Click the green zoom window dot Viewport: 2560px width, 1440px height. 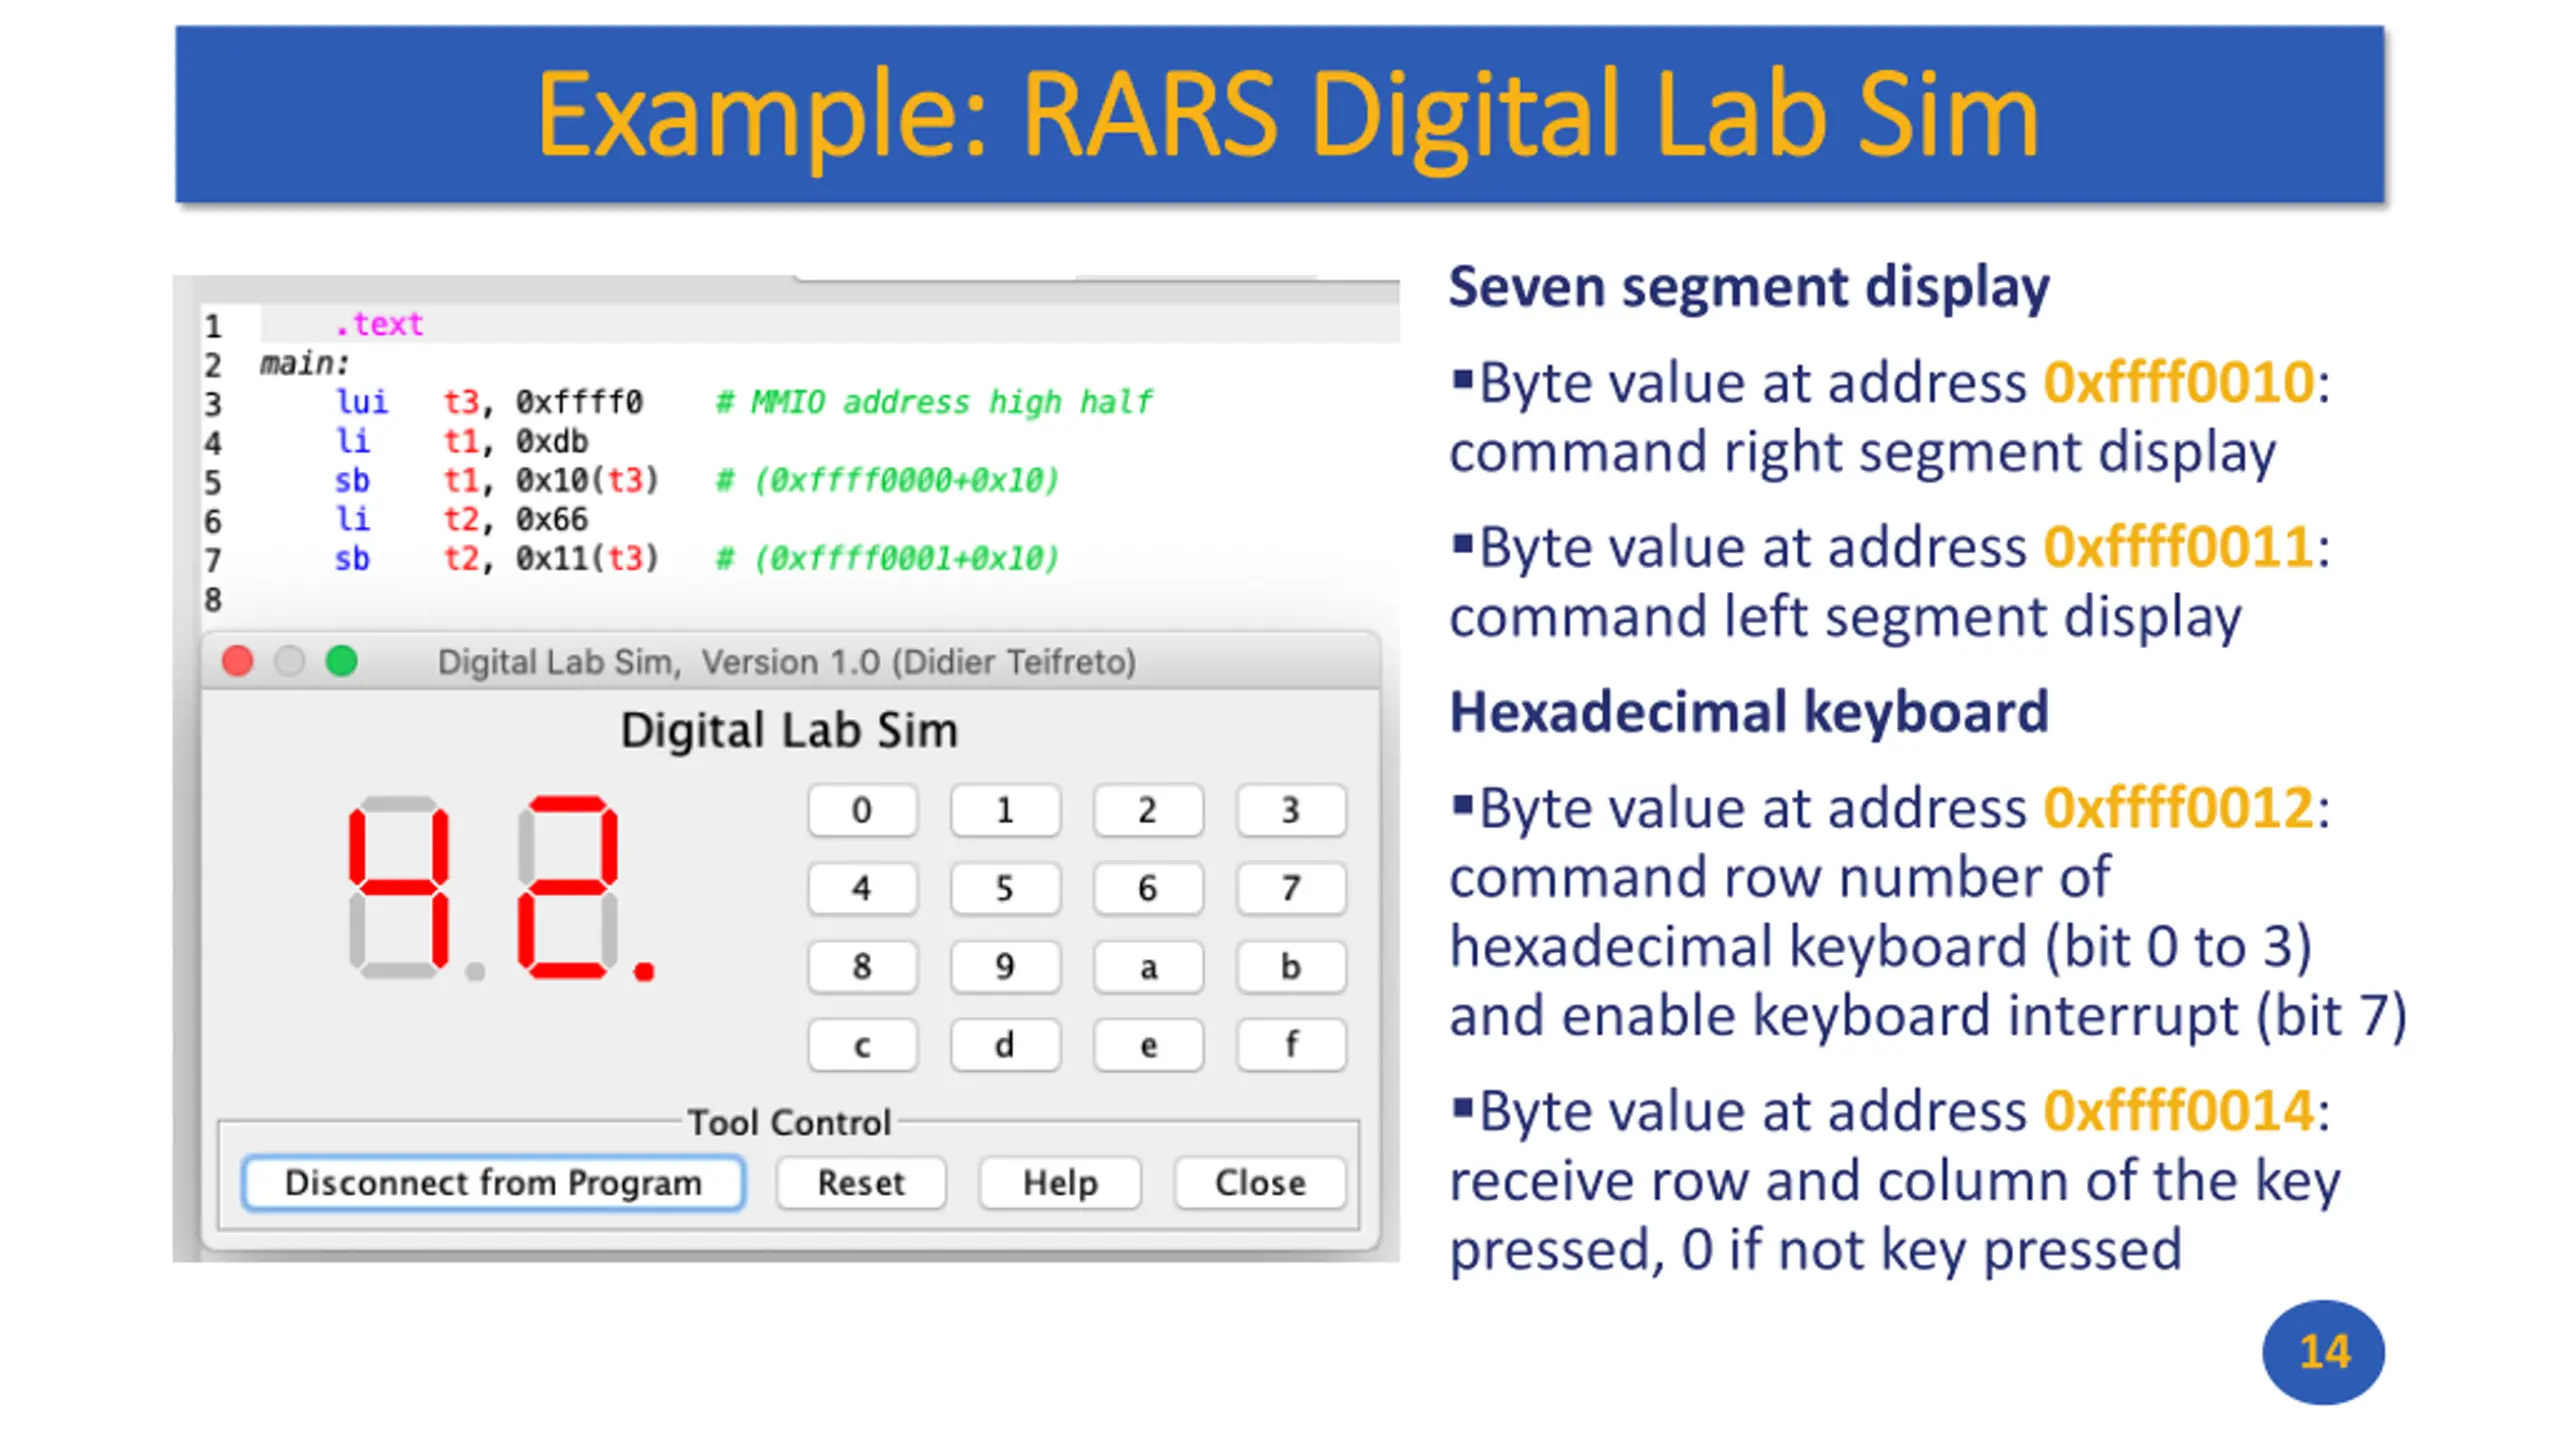coord(341,661)
